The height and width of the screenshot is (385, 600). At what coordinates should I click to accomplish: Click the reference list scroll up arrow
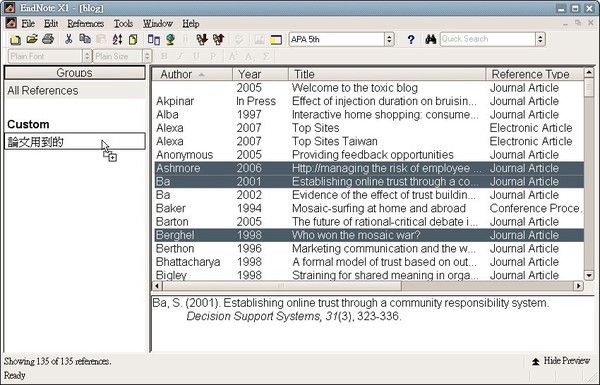click(x=589, y=72)
